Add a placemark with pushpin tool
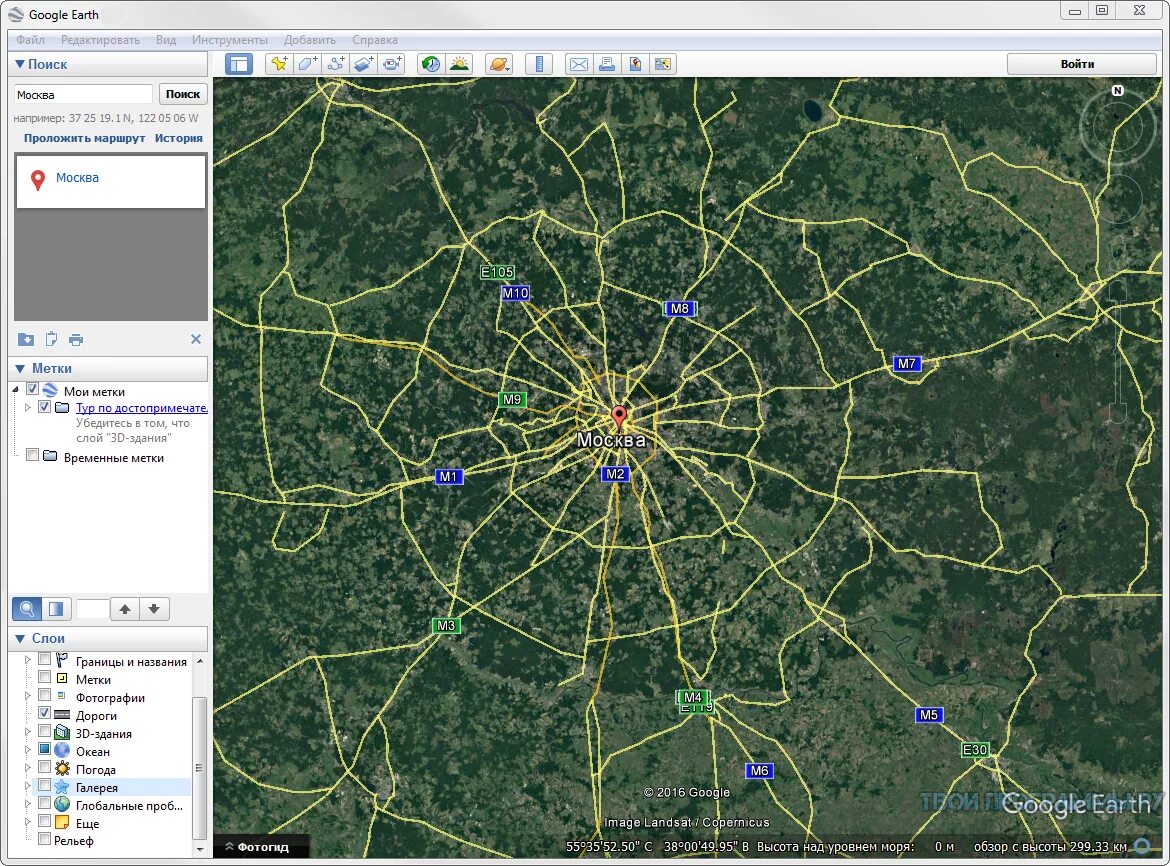1170x866 pixels. coord(279,64)
